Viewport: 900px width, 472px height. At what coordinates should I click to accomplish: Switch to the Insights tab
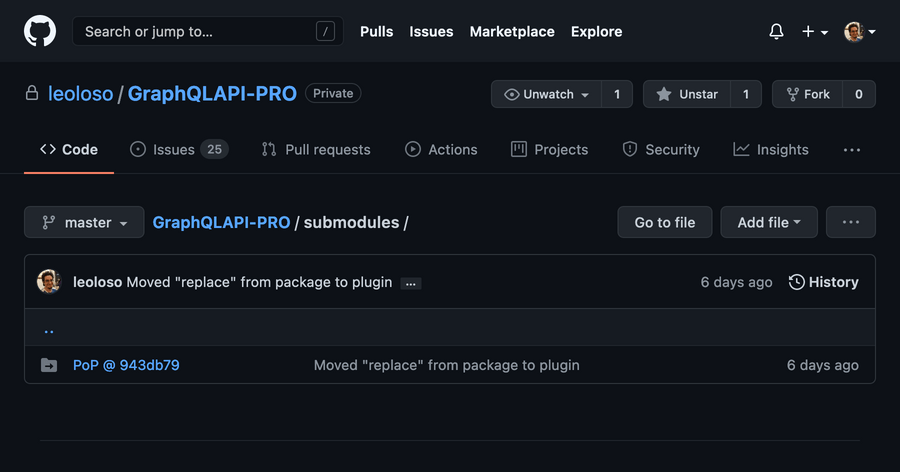point(771,150)
